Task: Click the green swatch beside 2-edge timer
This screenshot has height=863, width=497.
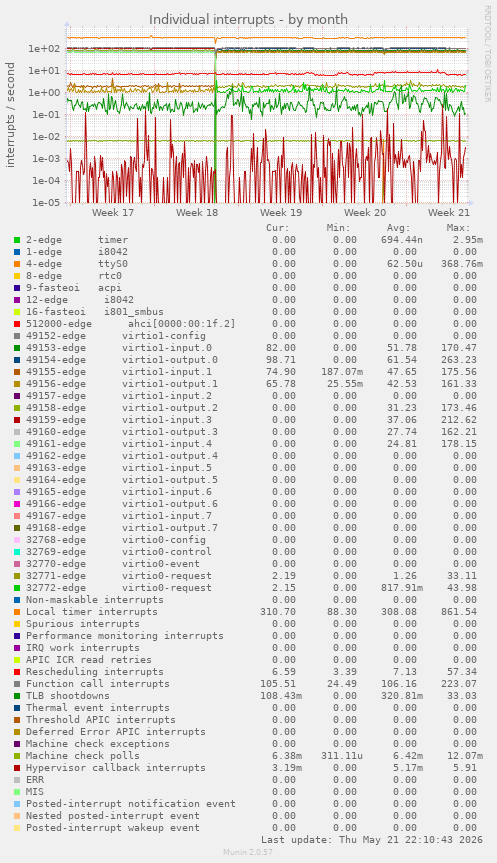Action: (17, 240)
